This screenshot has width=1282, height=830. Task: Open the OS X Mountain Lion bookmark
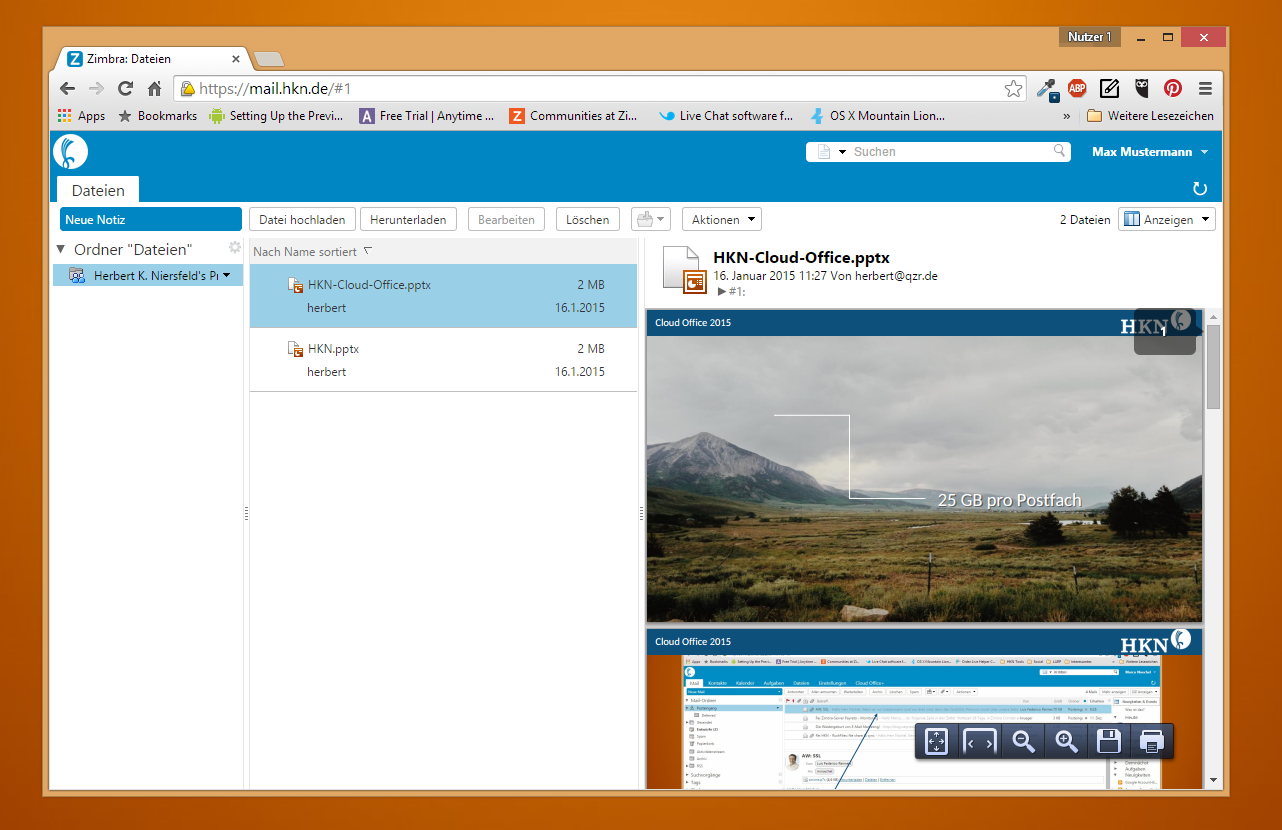[x=877, y=116]
